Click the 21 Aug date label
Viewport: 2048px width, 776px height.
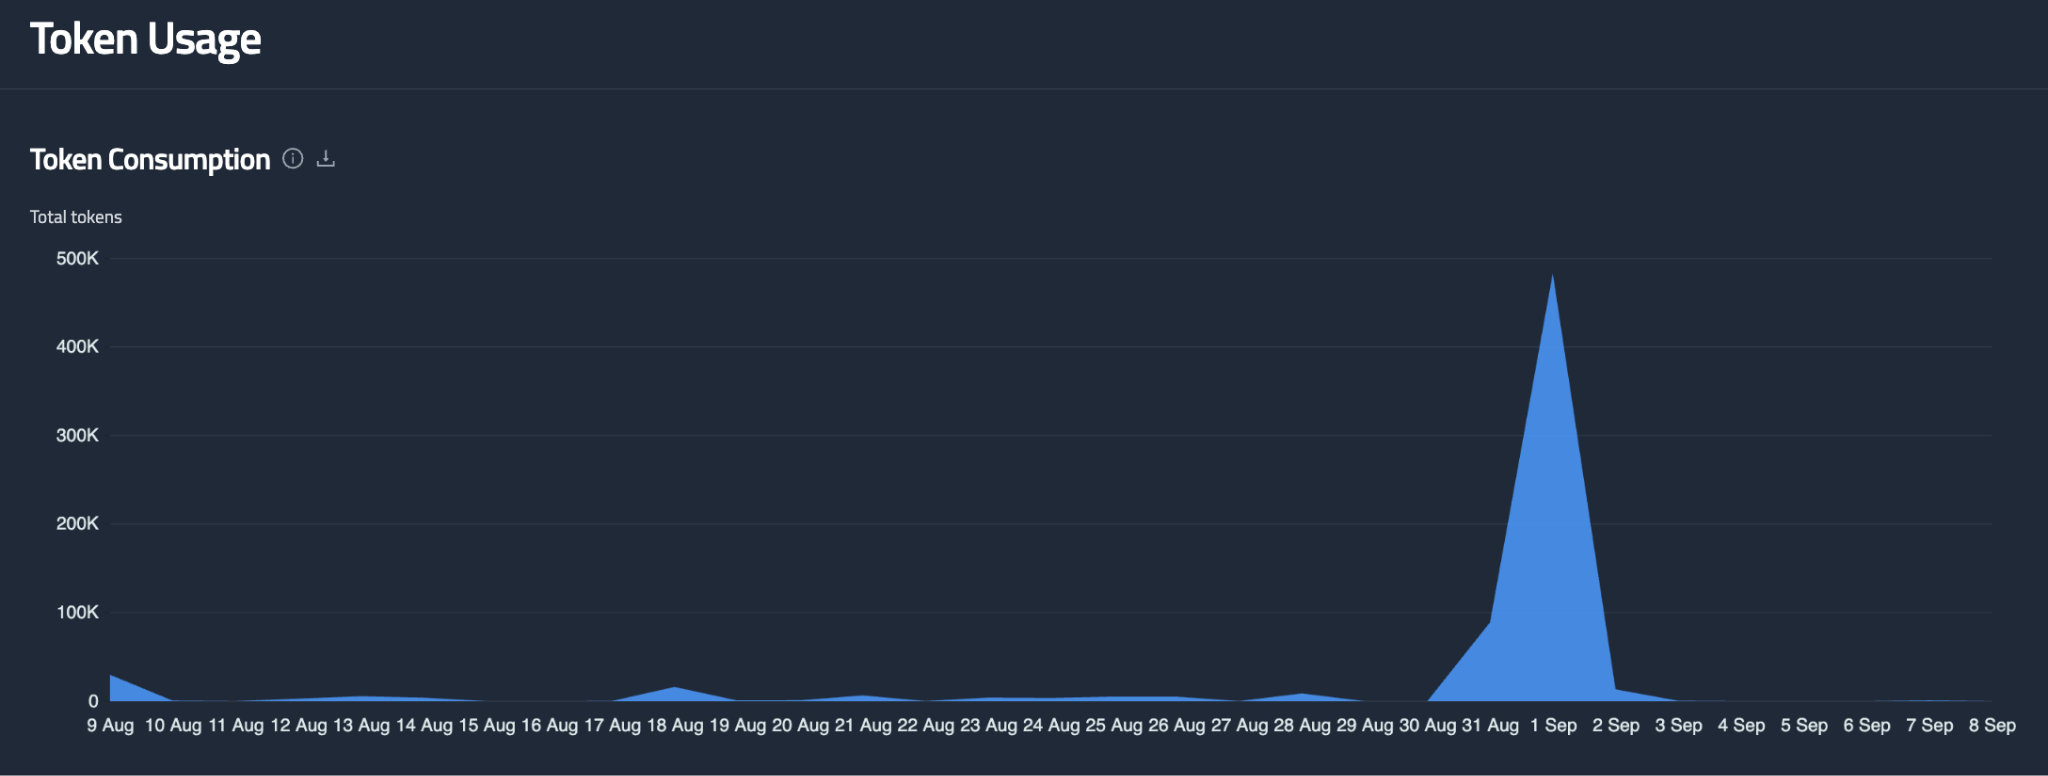click(x=863, y=726)
